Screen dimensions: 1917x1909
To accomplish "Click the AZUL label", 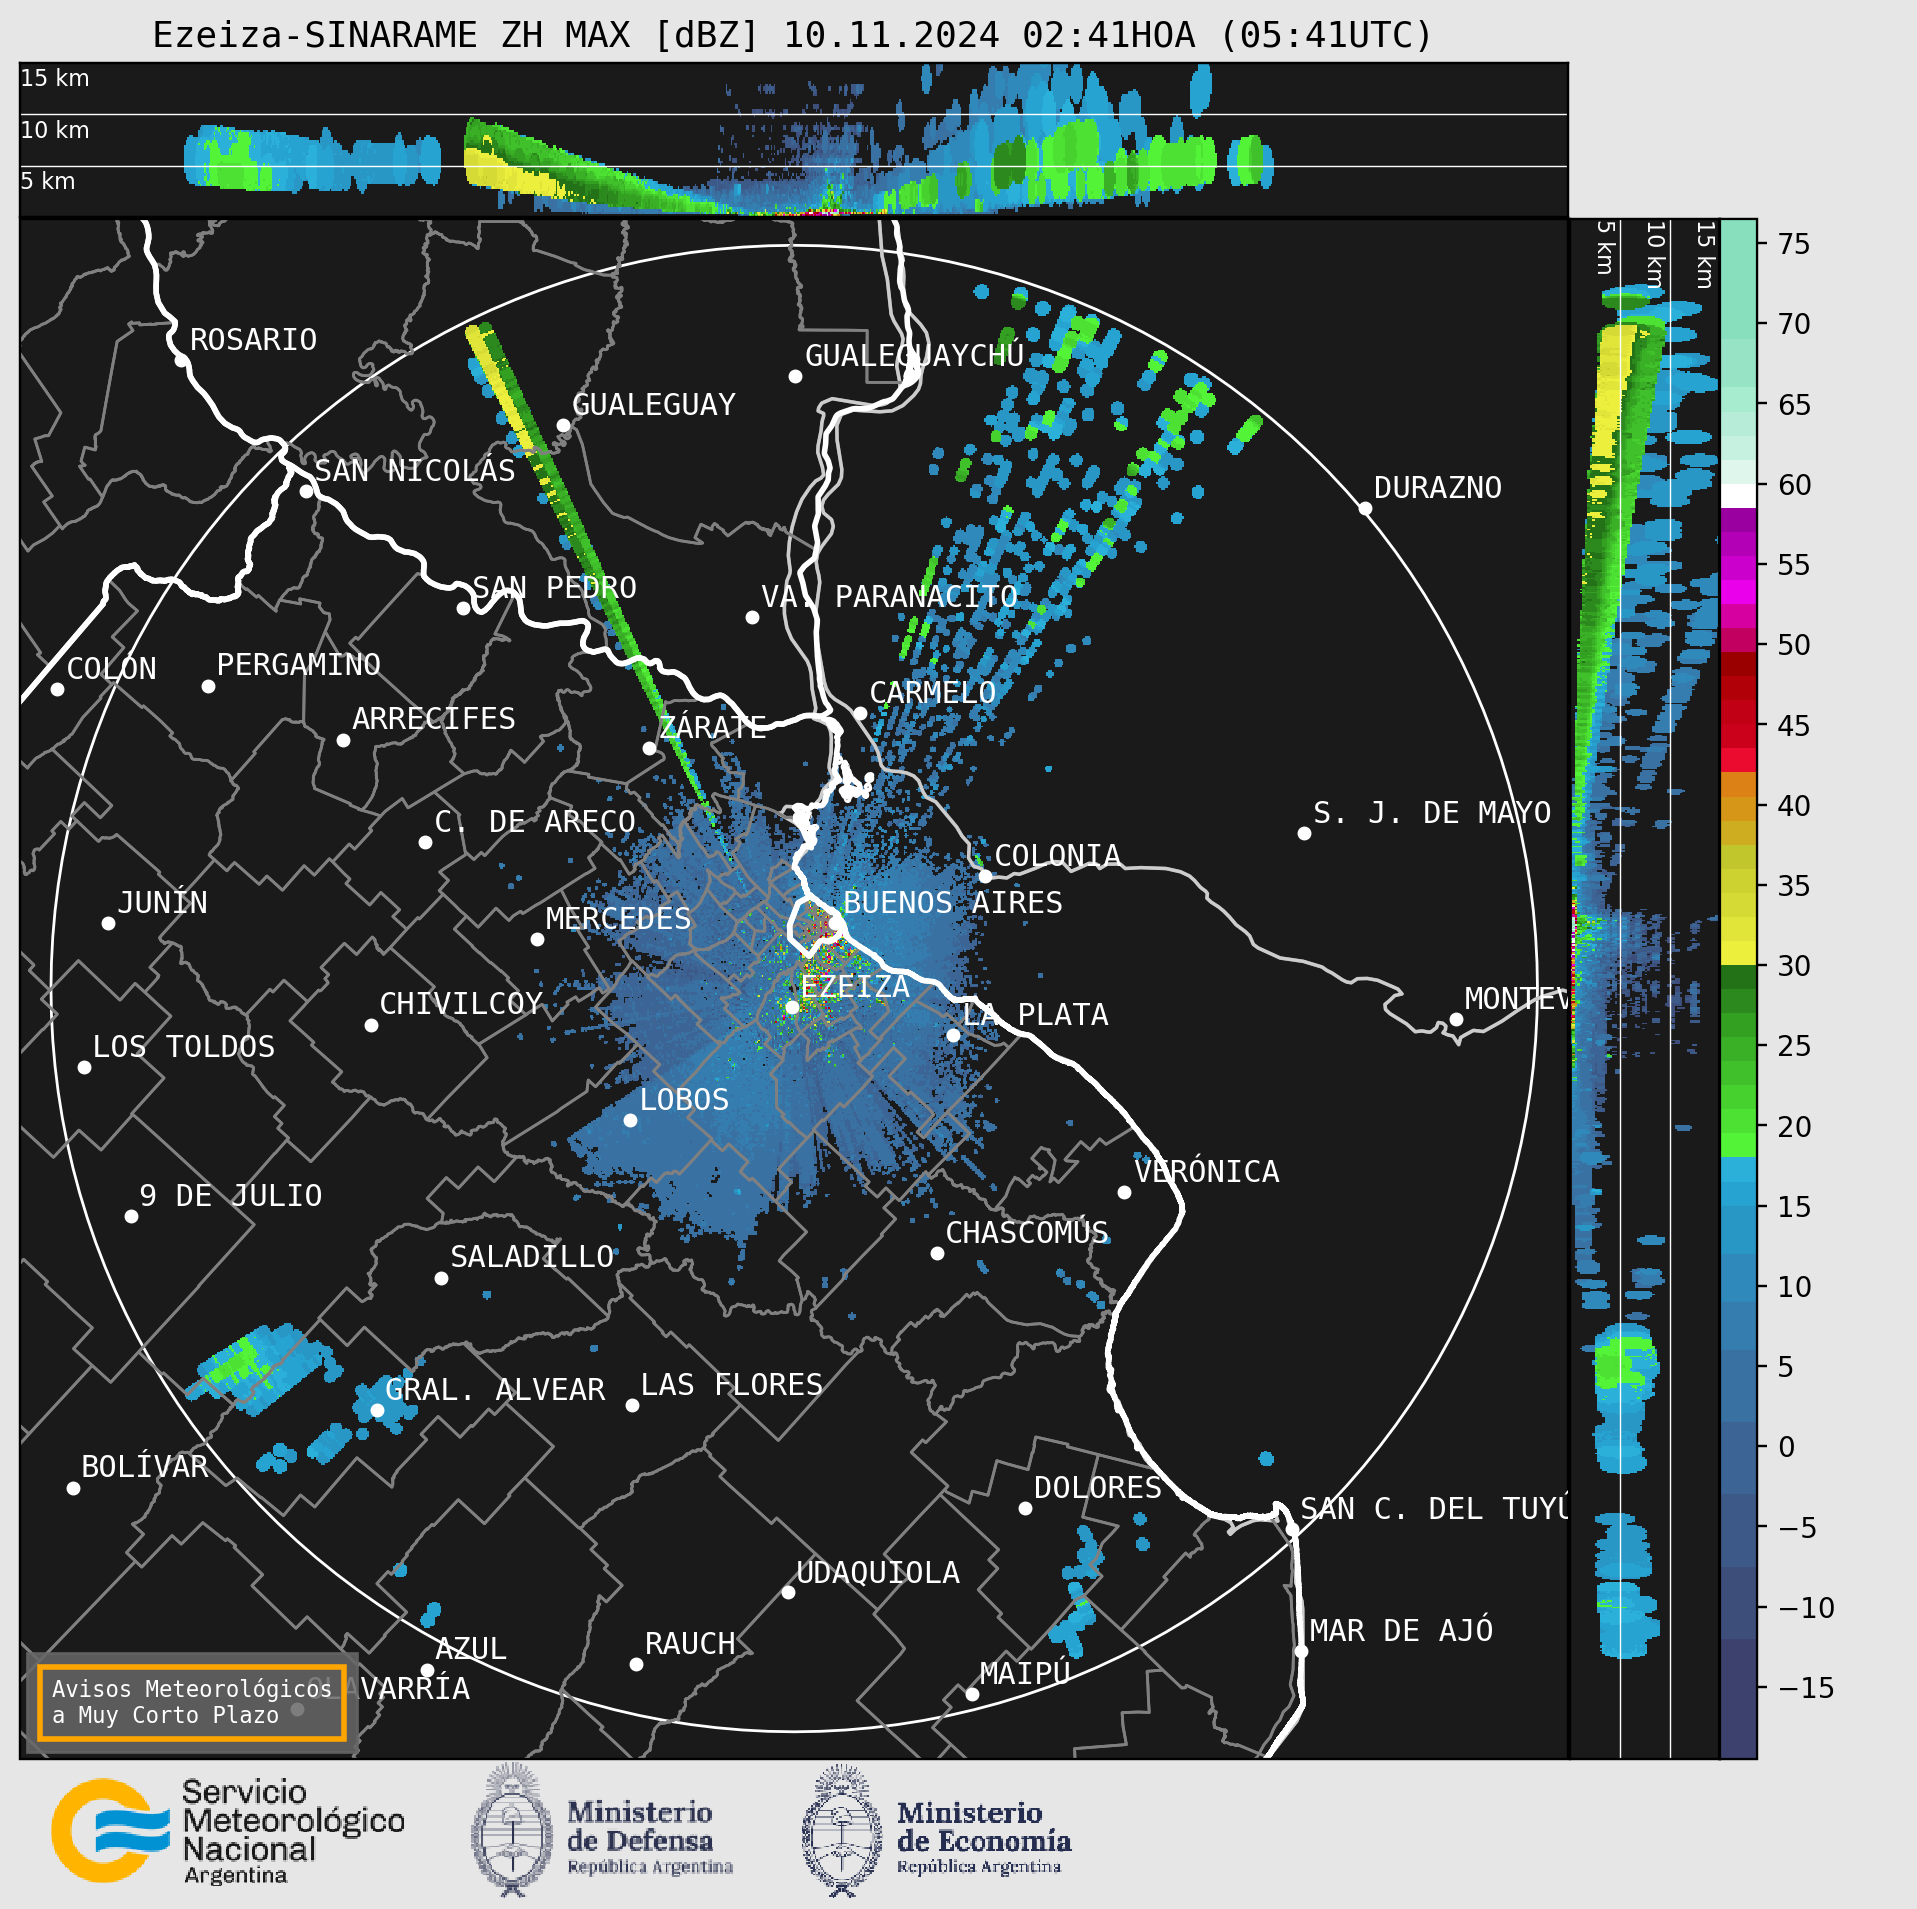I will tap(471, 1649).
